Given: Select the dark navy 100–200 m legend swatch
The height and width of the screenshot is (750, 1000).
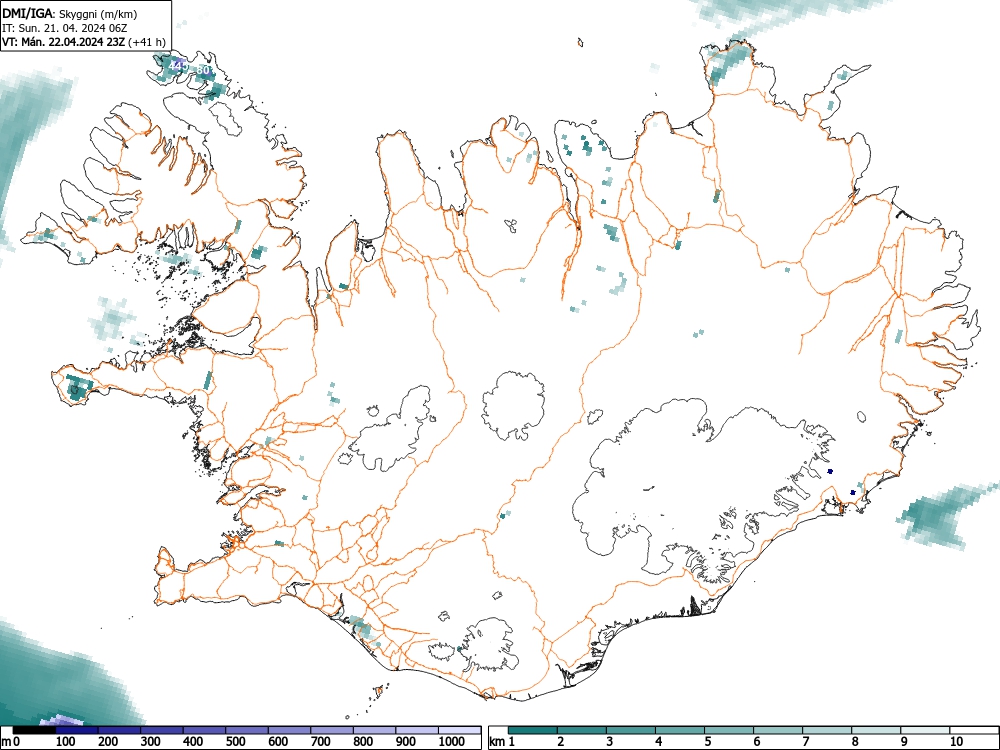Looking at the screenshot, I should tap(77, 730).
